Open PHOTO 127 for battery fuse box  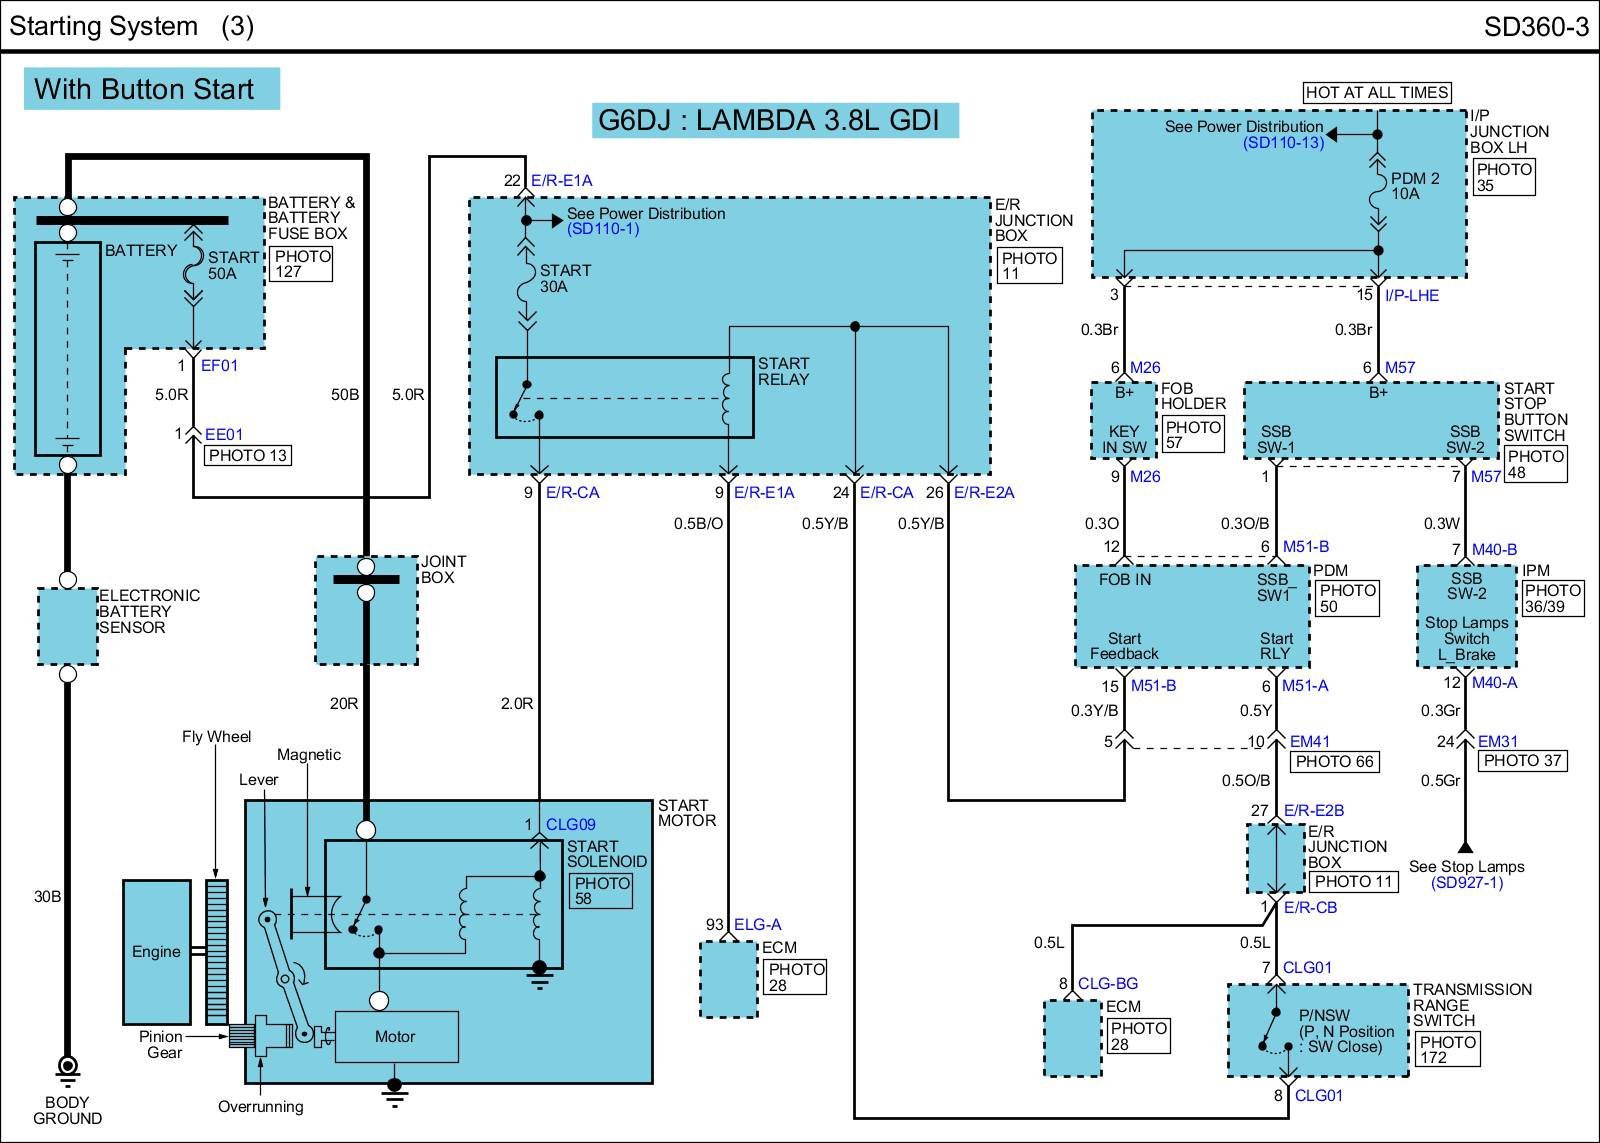click(300, 264)
